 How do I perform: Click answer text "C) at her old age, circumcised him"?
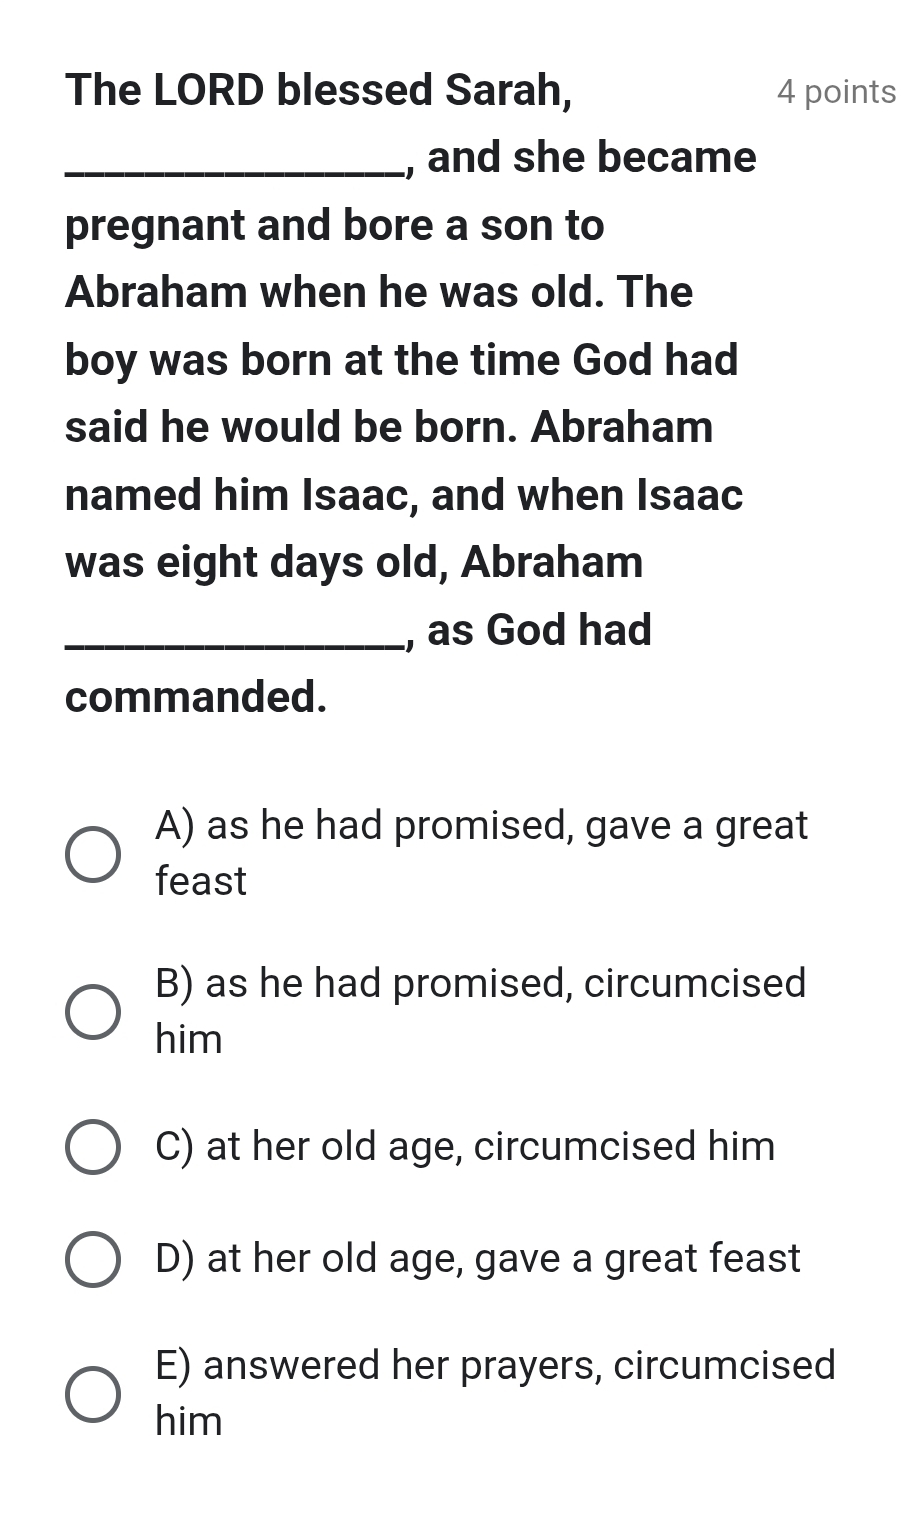pyautogui.click(x=465, y=1146)
